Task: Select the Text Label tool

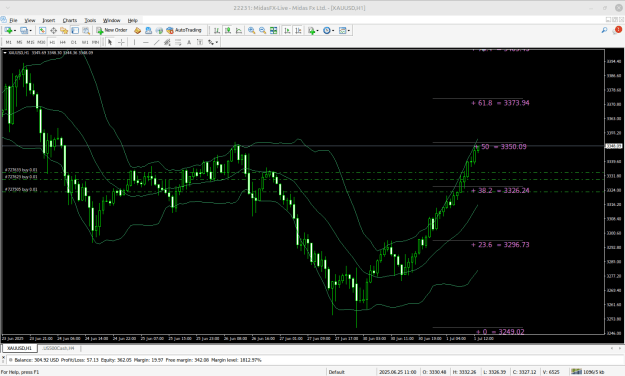Action: point(200,42)
